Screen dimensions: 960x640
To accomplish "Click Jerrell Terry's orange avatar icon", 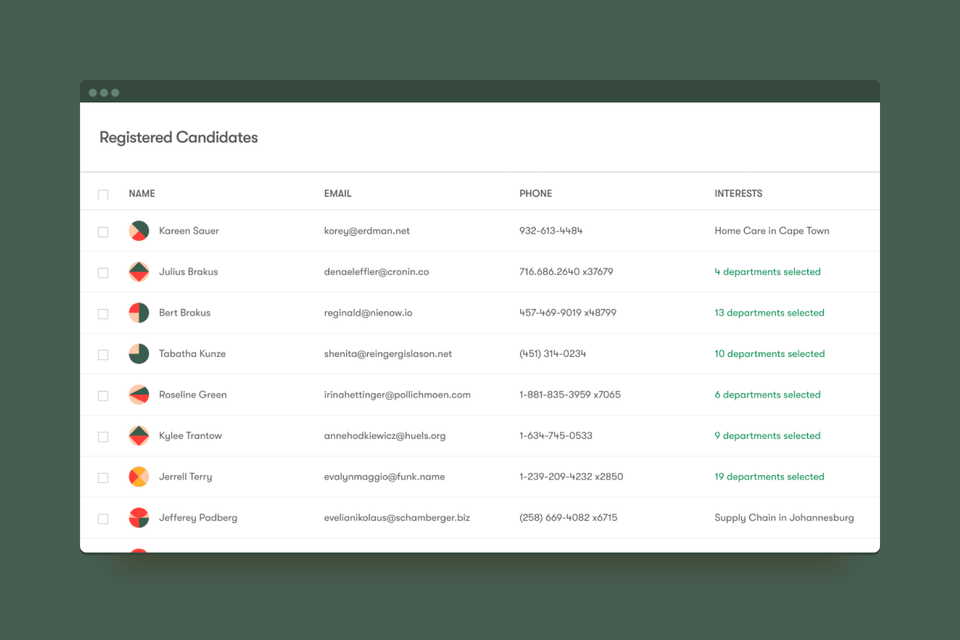I will [x=139, y=476].
